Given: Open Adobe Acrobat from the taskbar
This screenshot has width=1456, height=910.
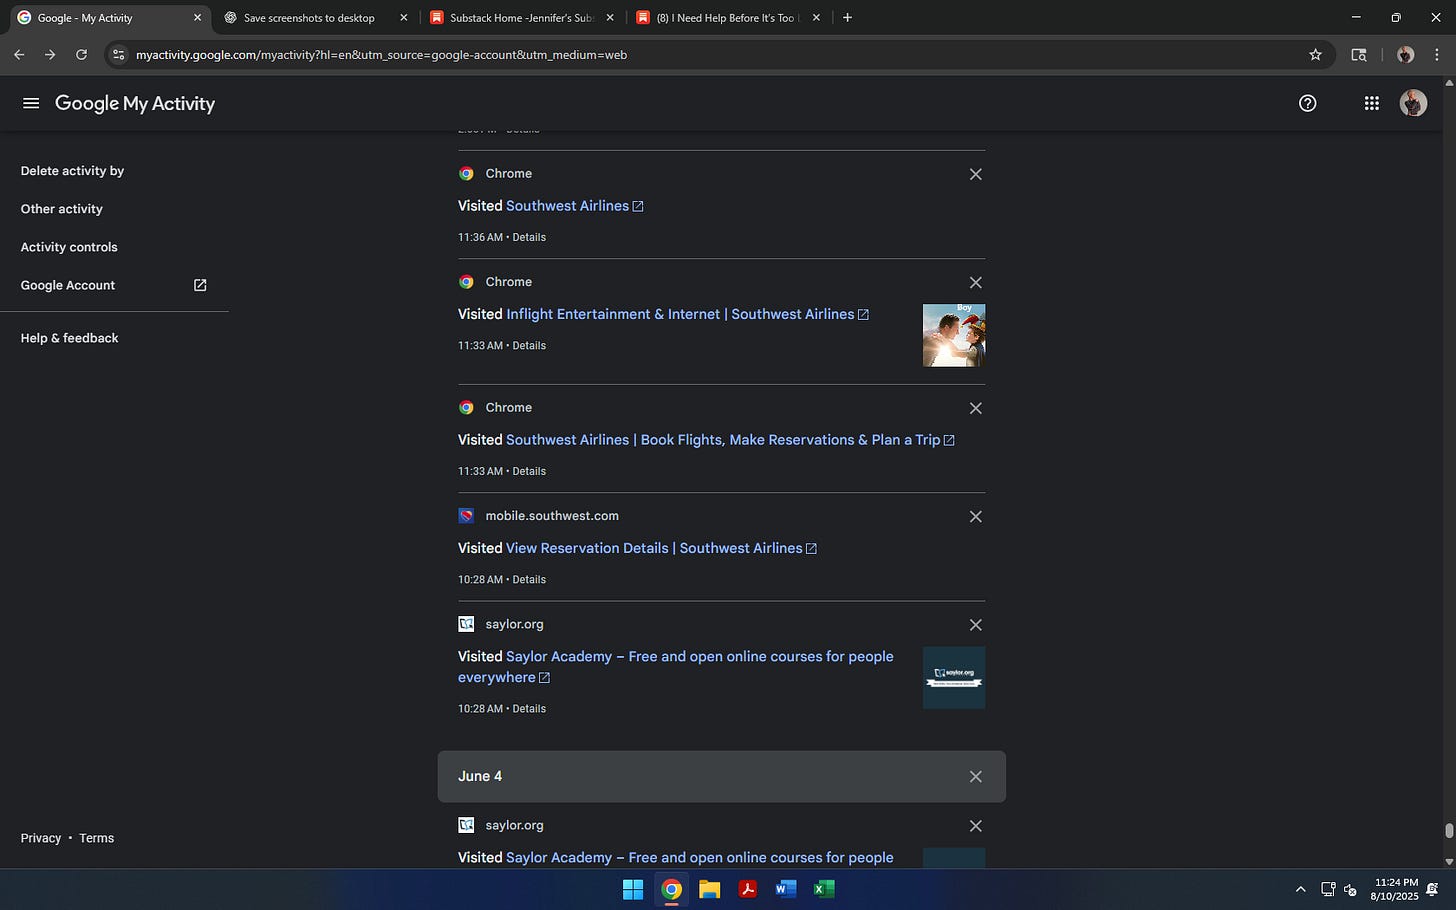Looking at the screenshot, I should 747,889.
